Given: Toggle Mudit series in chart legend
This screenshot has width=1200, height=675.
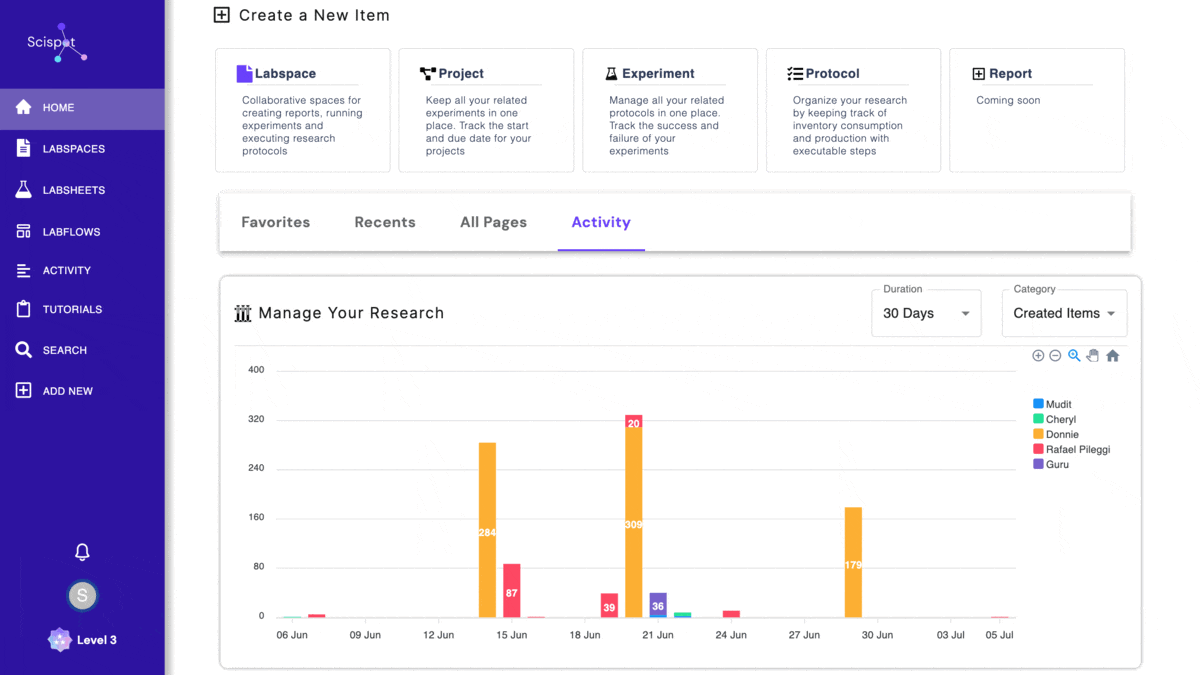Looking at the screenshot, I should [x=1058, y=405].
